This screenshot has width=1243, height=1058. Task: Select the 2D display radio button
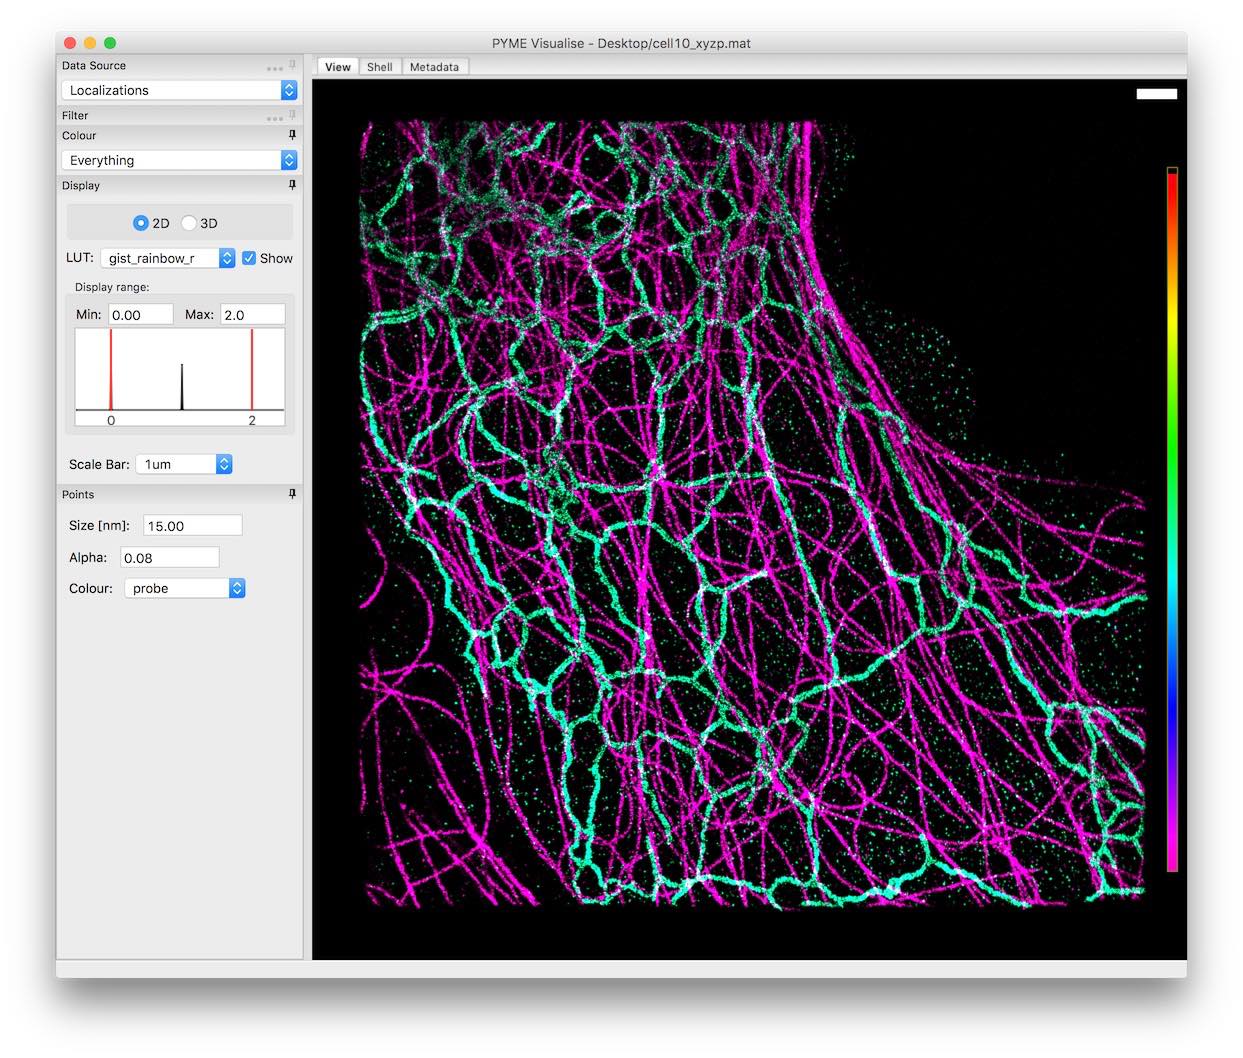point(141,223)
